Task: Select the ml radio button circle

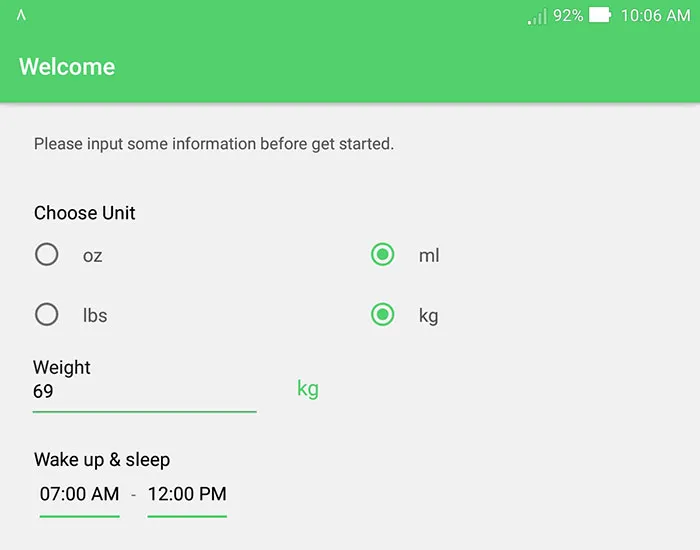Action: 382,255
